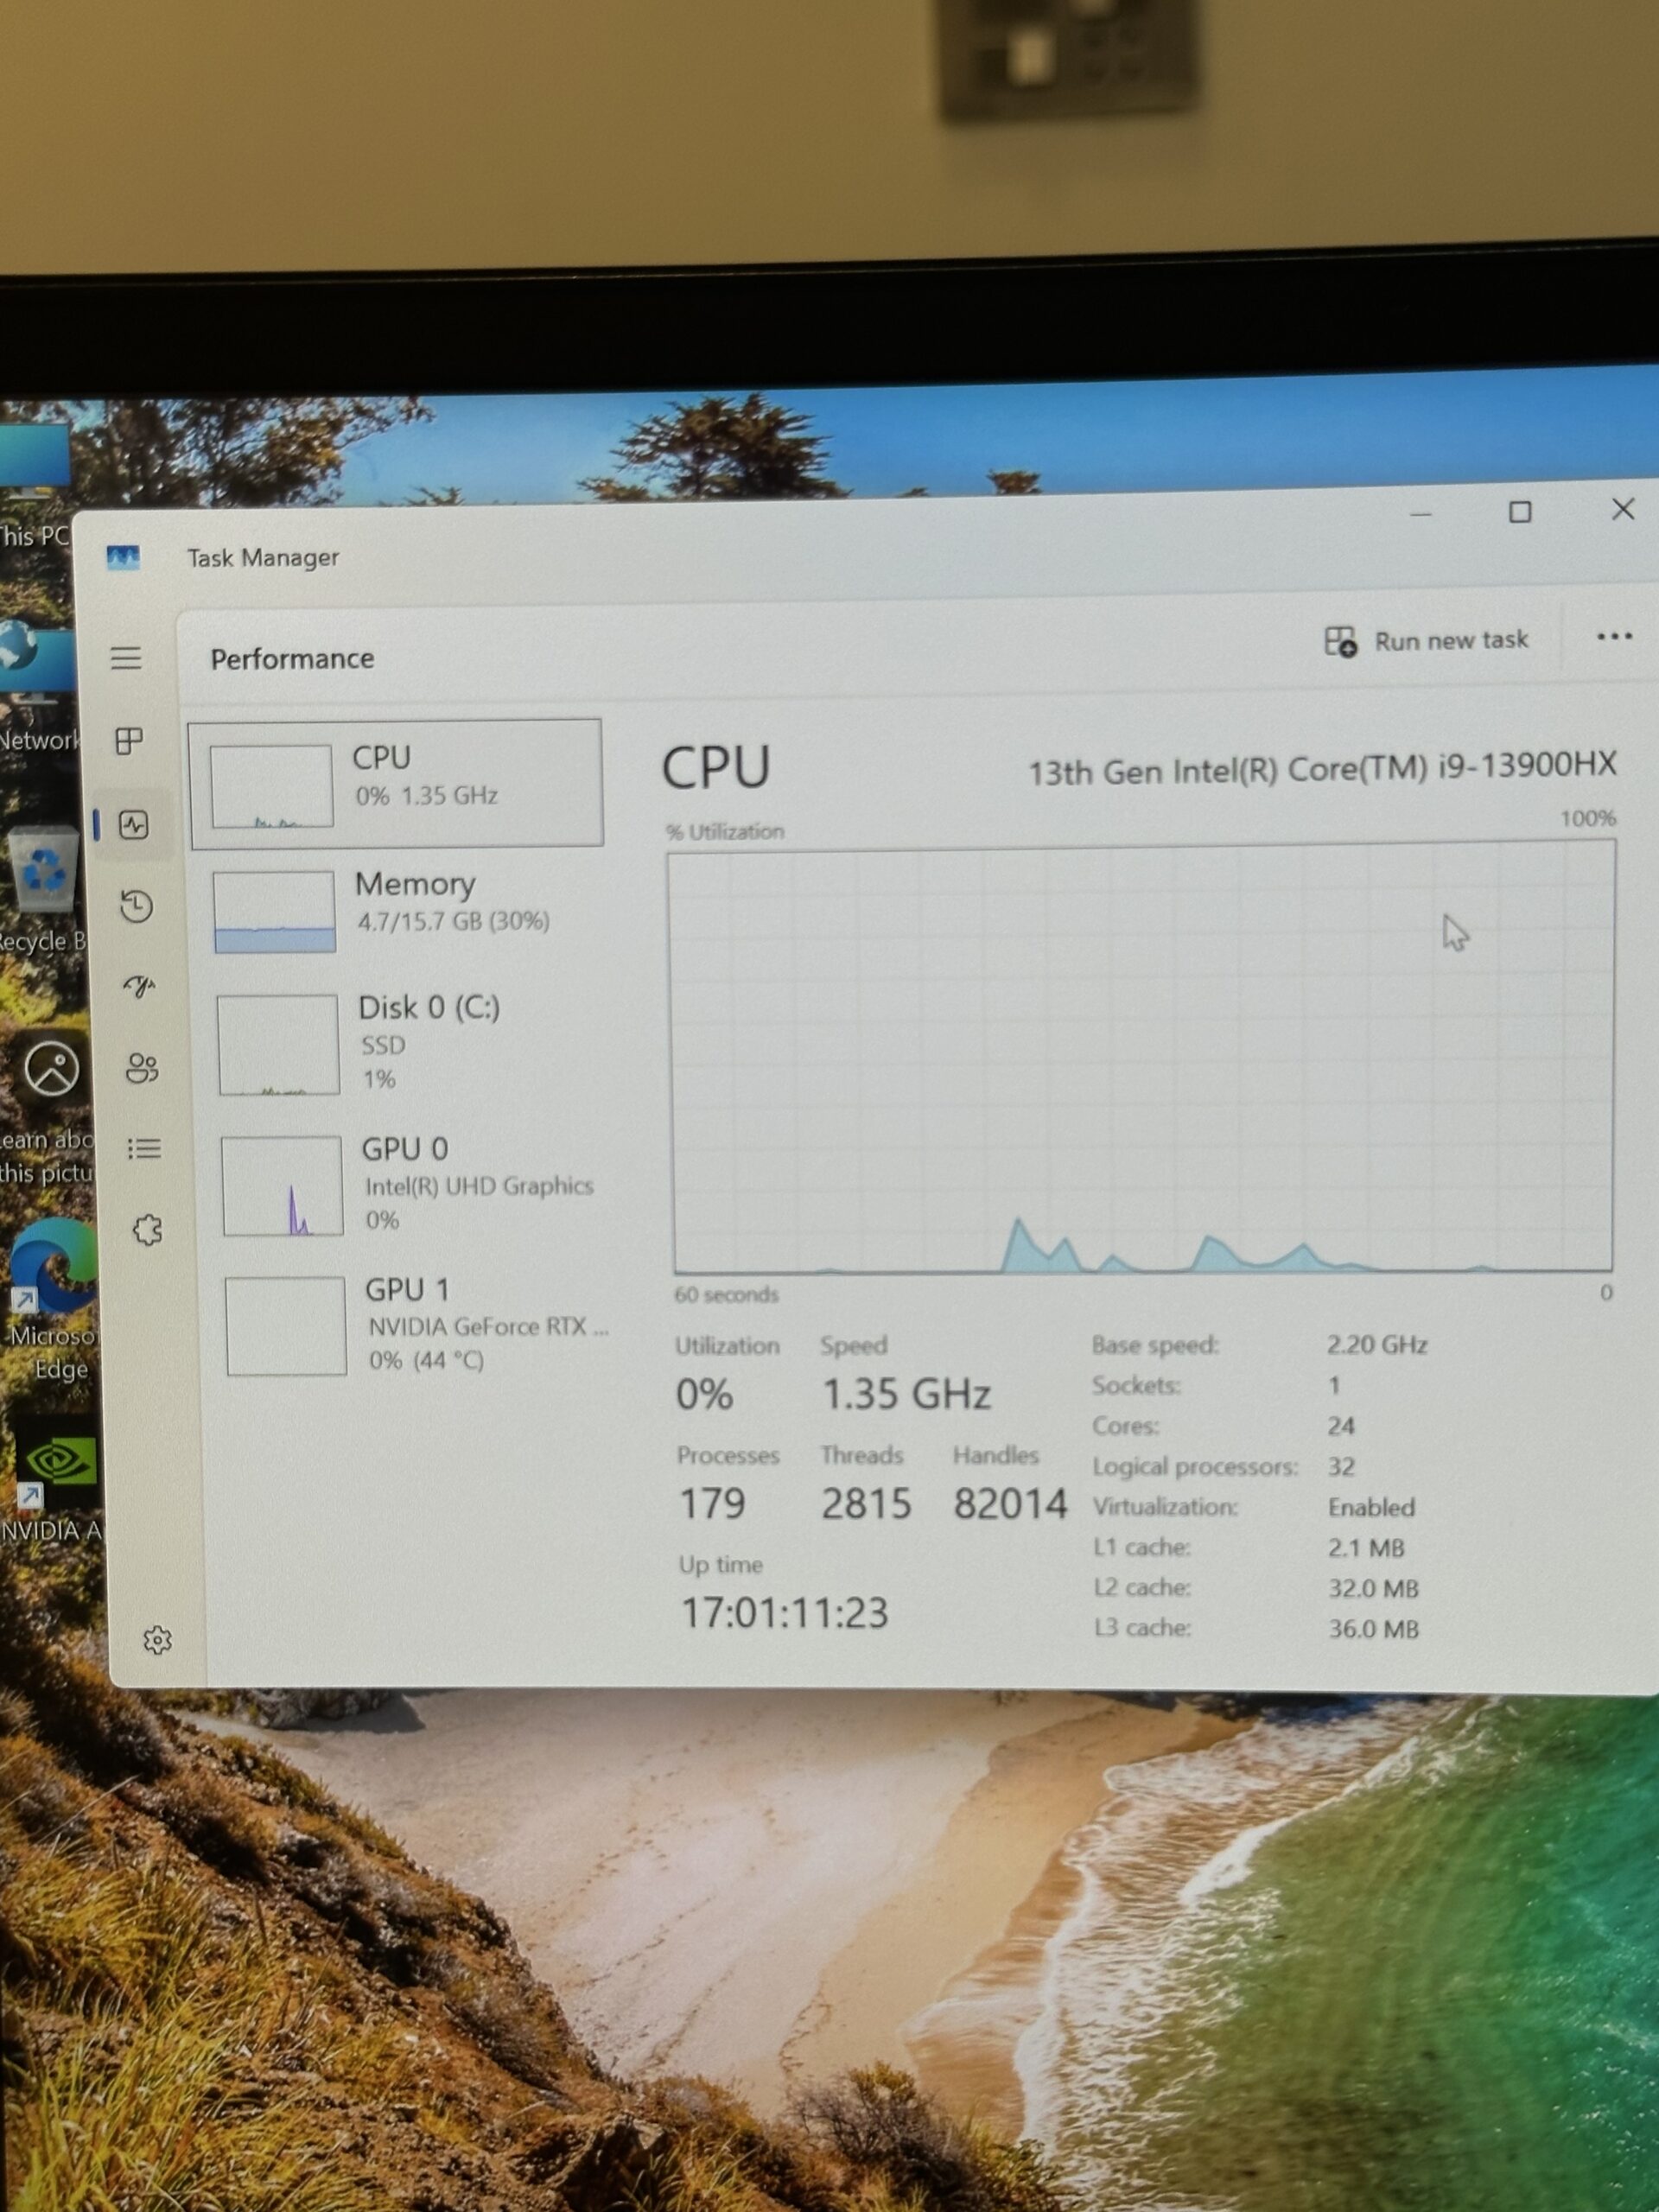Open the Services puzzle-piece sidebar icon
The image size is (1659, 2212).
point(148,1229)
